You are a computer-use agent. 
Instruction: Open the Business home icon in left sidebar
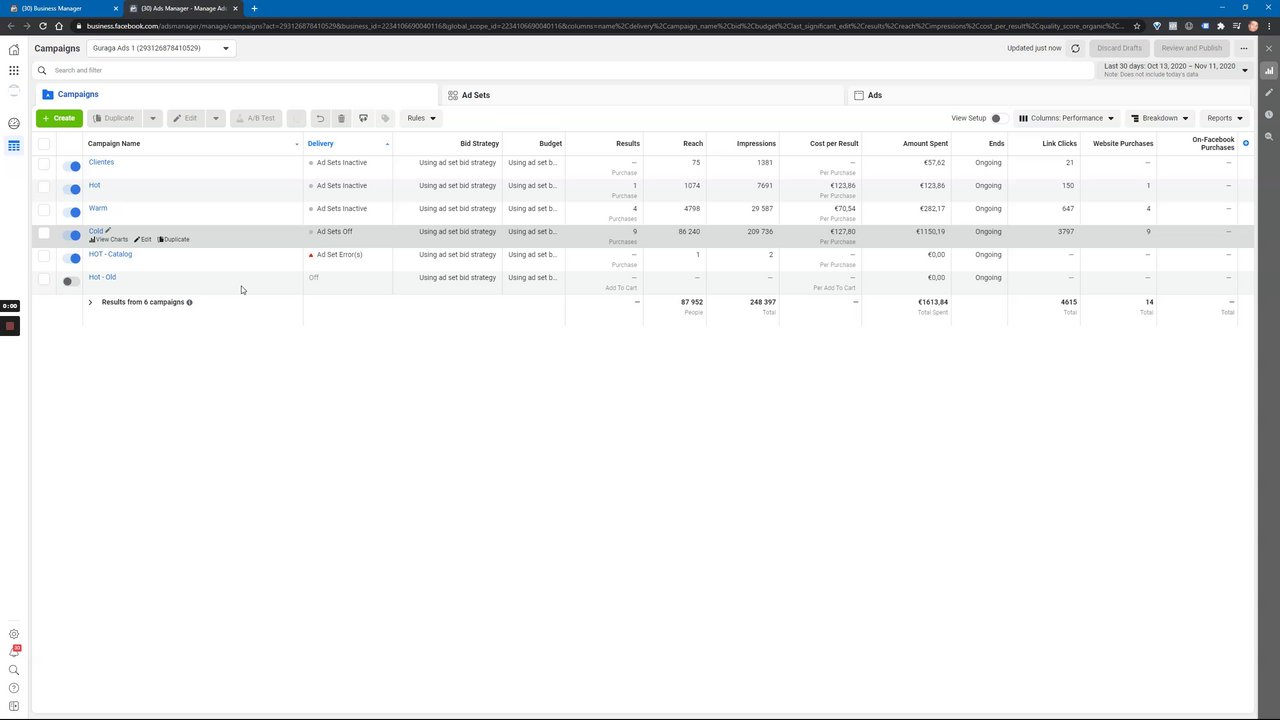click(x=14, y=49)
